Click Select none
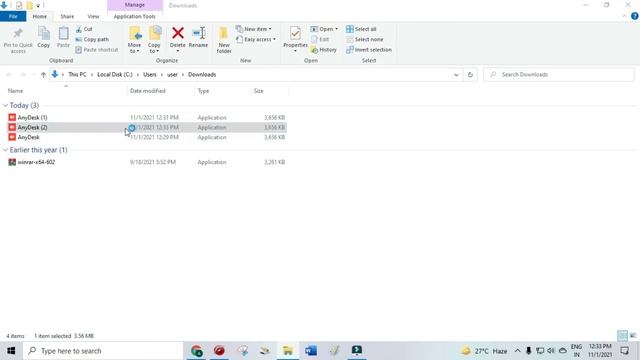Viewport: 640px width, 360px height. 364,39
